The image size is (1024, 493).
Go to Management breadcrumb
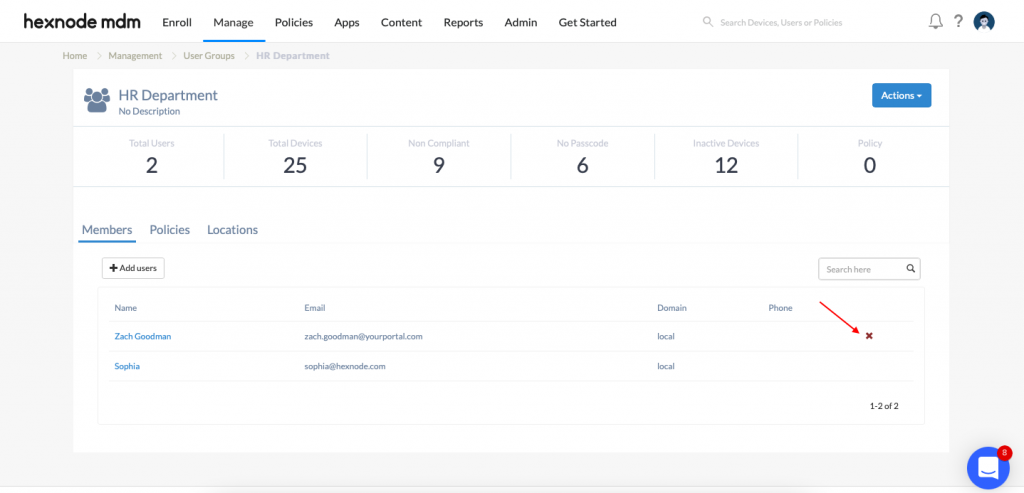135,56
